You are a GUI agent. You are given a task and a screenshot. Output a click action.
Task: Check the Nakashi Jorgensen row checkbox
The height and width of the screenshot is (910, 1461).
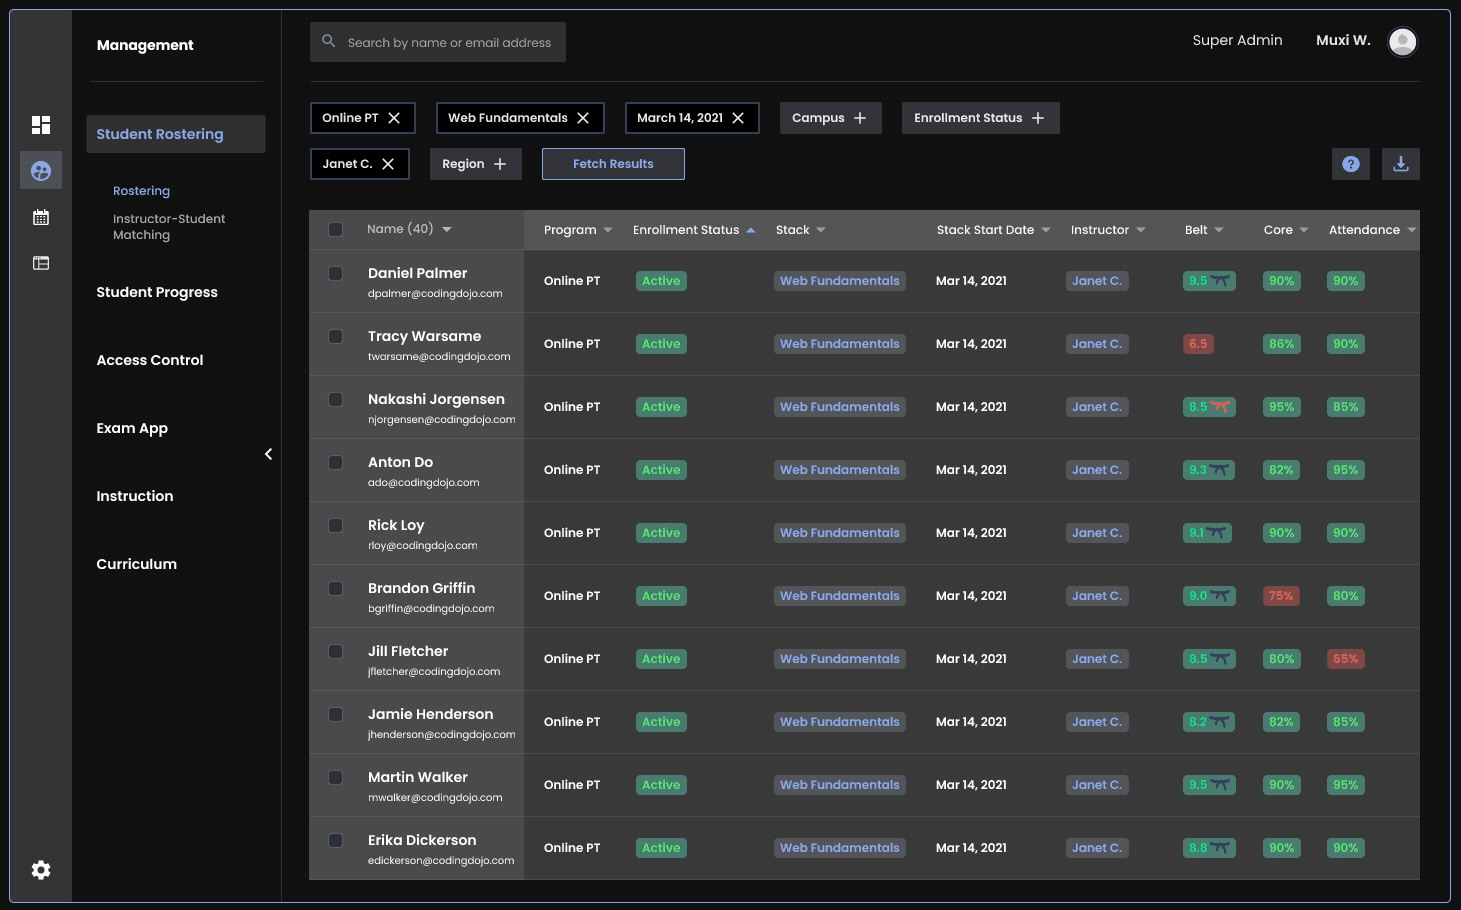pyautogui.click(x=336, y=399)
